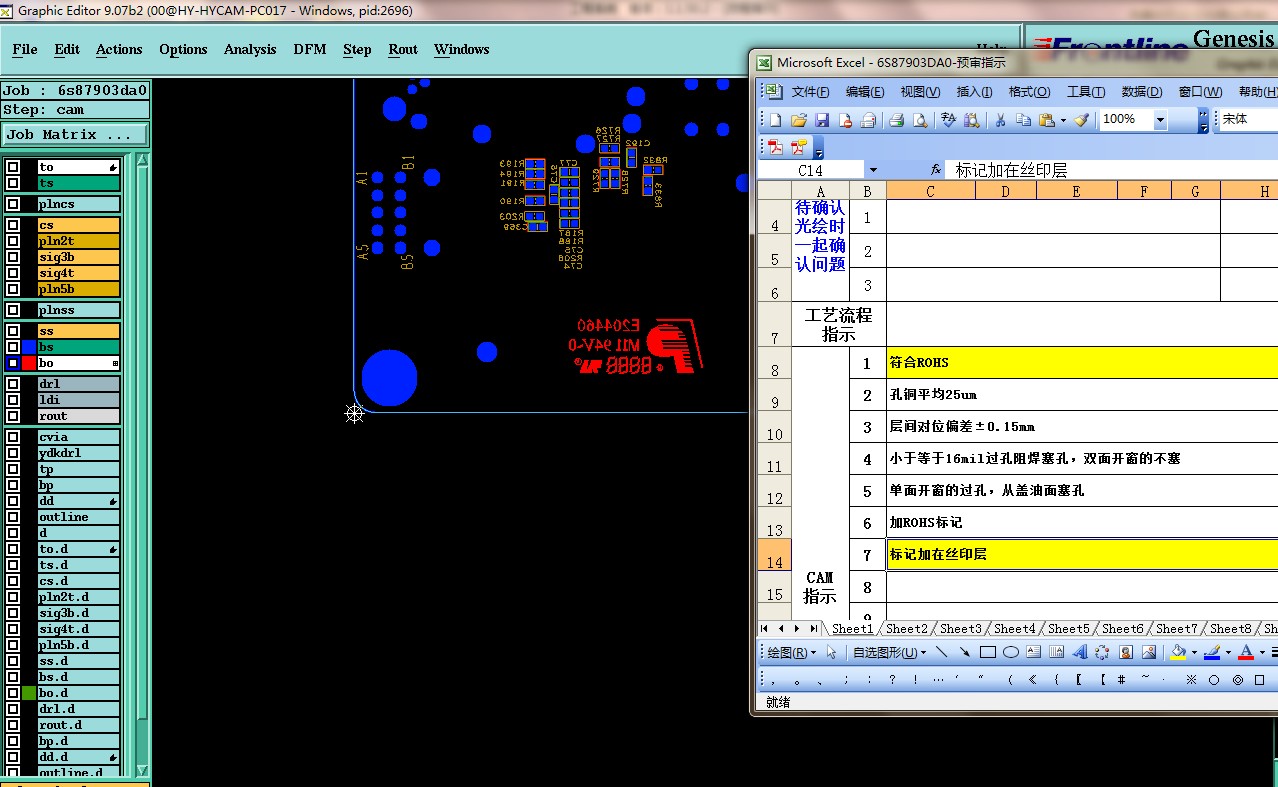
Task: Toggle the checkbox for layer 'drl'
Action: pos(13,384)
